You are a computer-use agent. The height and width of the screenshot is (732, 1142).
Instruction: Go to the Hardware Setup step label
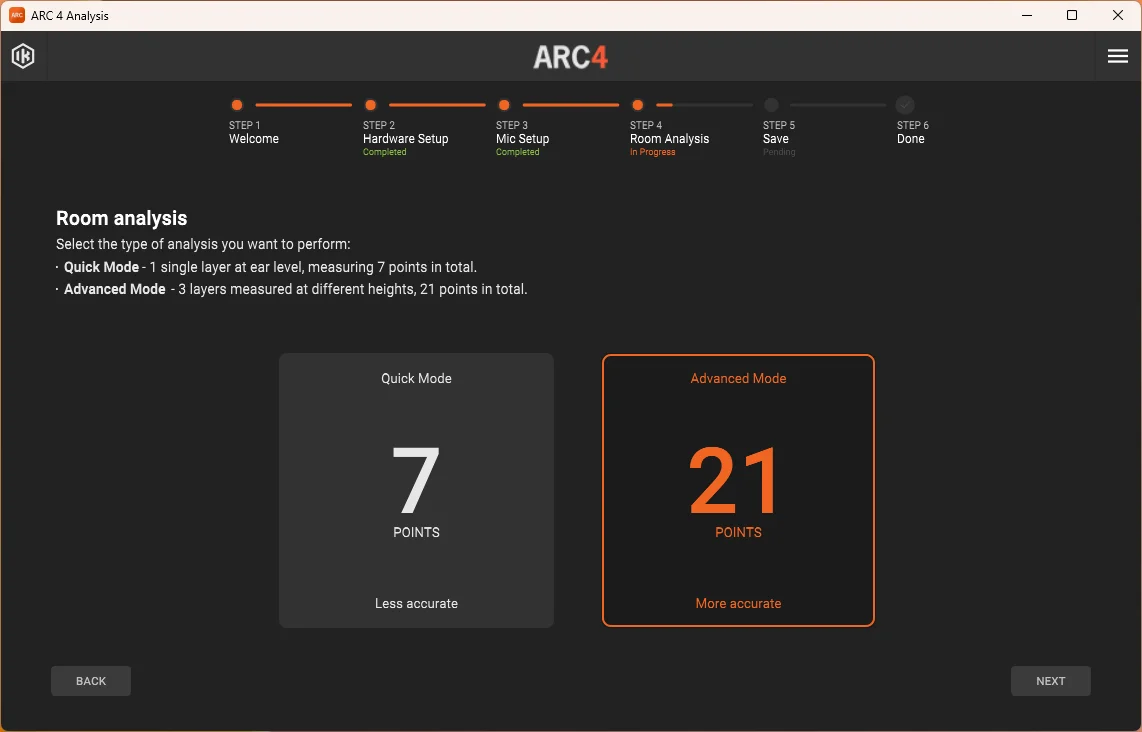tap(406, 138)
